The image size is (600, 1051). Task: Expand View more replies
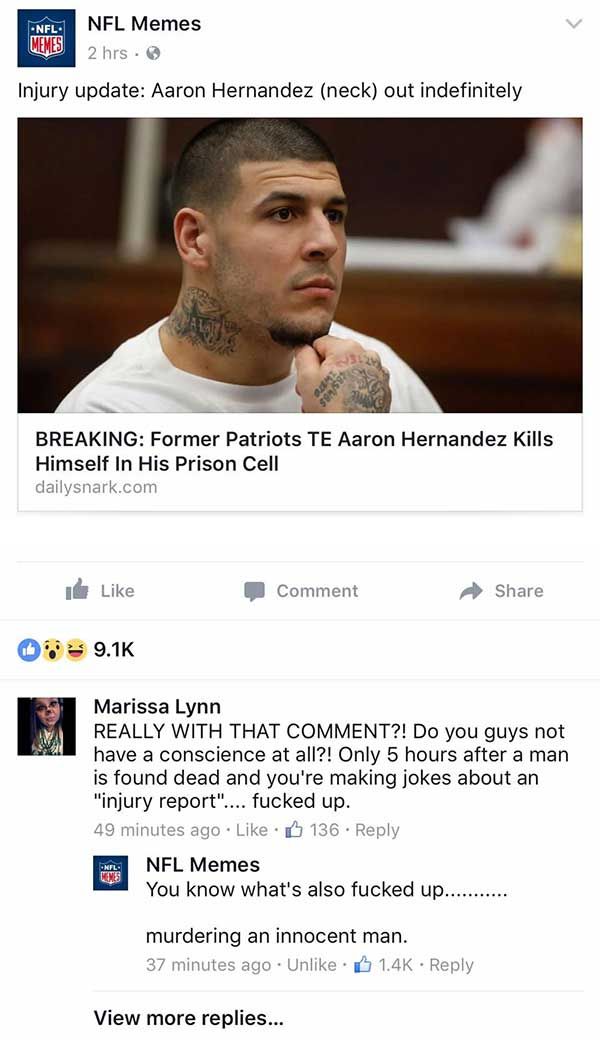tap(188, 1018)
